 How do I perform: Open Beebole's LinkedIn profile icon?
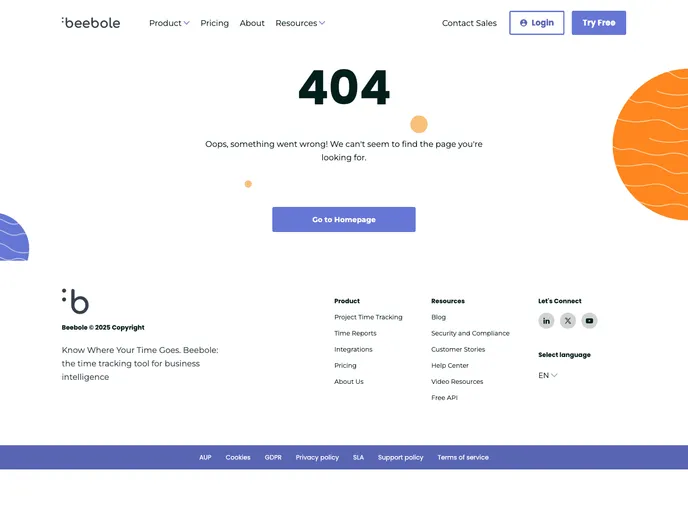tap(546, 321)
